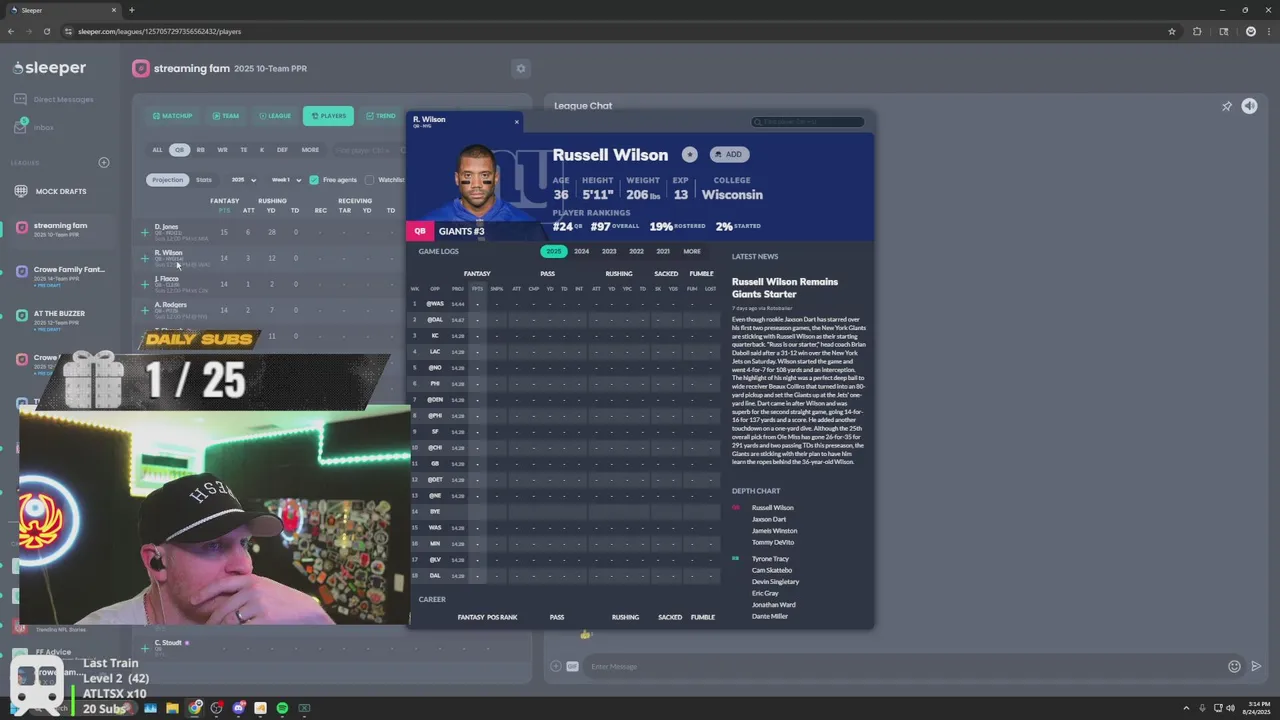1280x720 pixels.
Task: Show 2025 game logs
Action: click(x=553, y=251)
